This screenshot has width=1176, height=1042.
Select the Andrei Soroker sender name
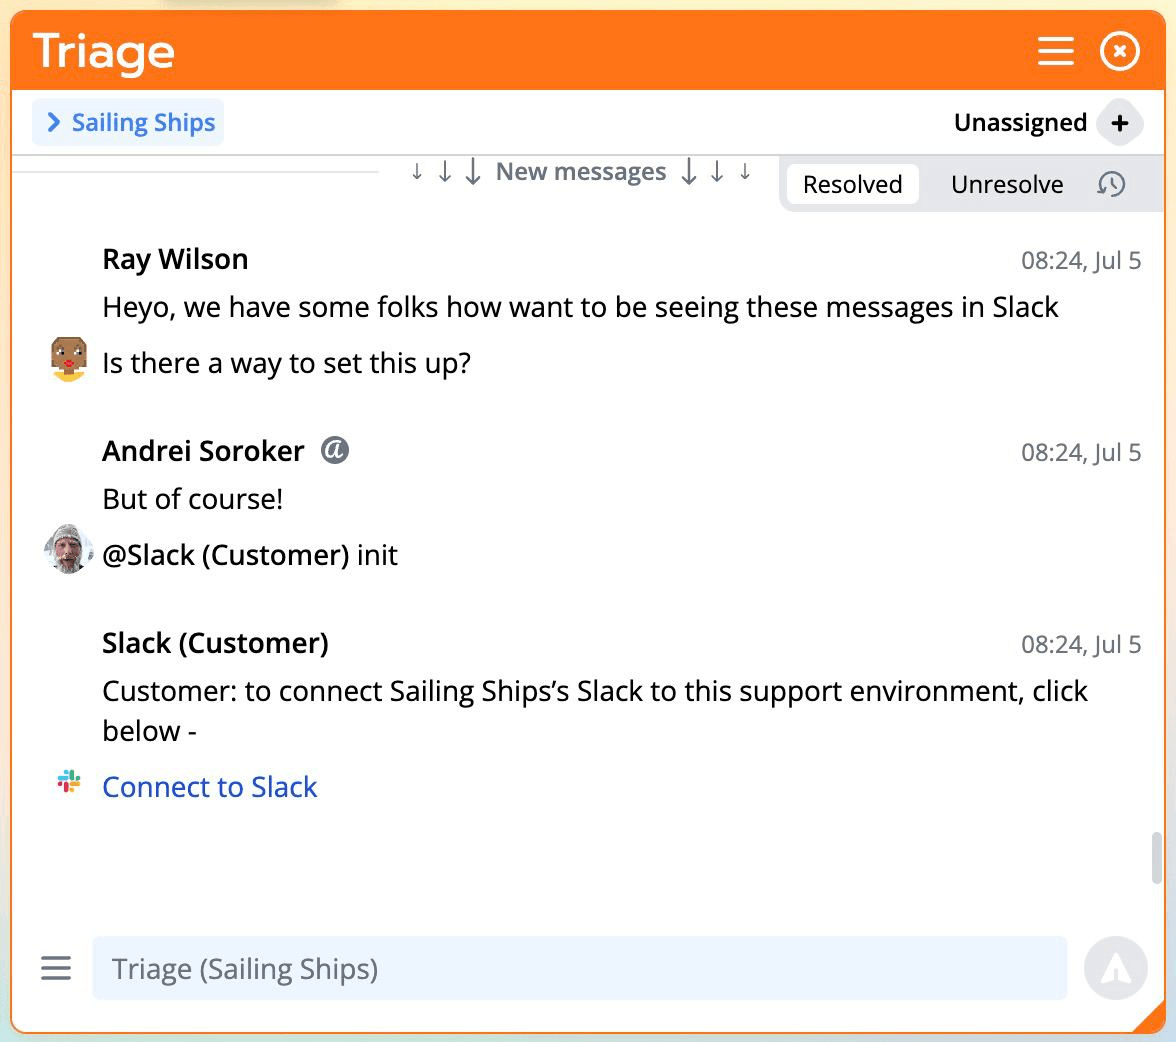click(203, 451)
